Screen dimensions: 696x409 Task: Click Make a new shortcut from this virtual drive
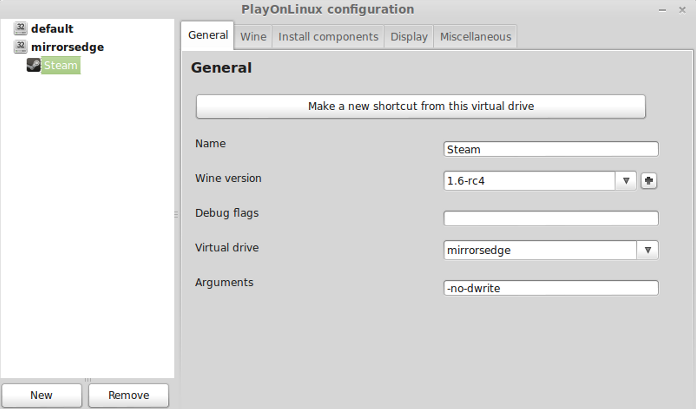(x=421, y=106)
